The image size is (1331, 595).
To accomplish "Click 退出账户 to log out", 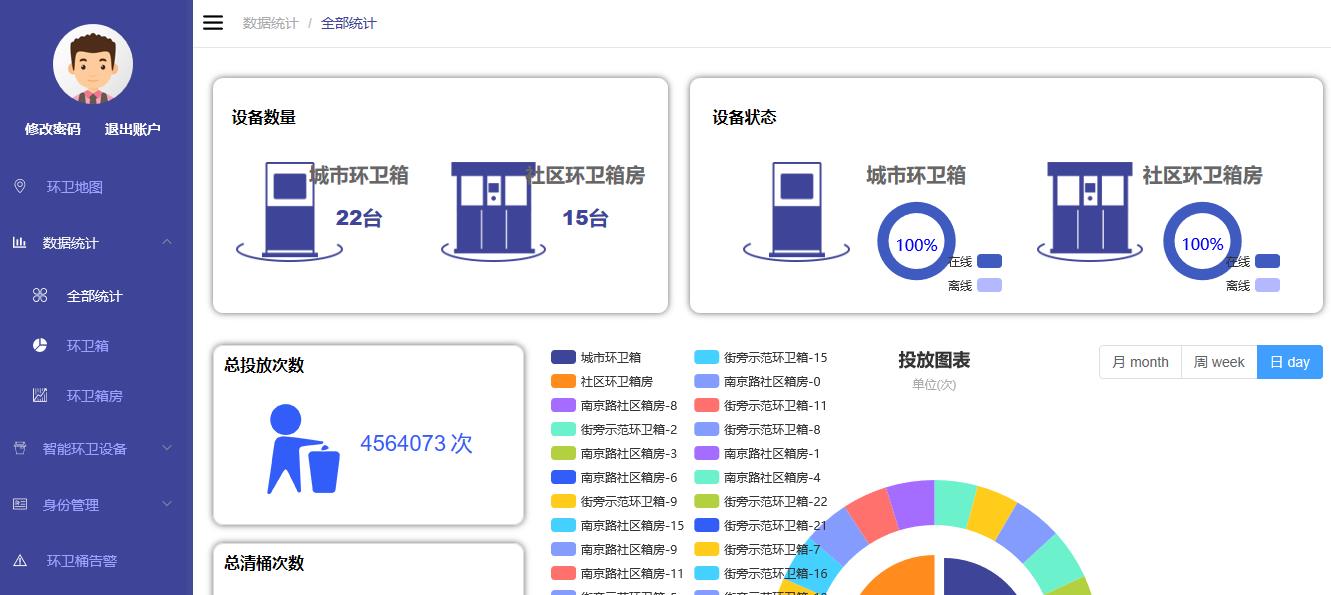I will click(133, 129).
